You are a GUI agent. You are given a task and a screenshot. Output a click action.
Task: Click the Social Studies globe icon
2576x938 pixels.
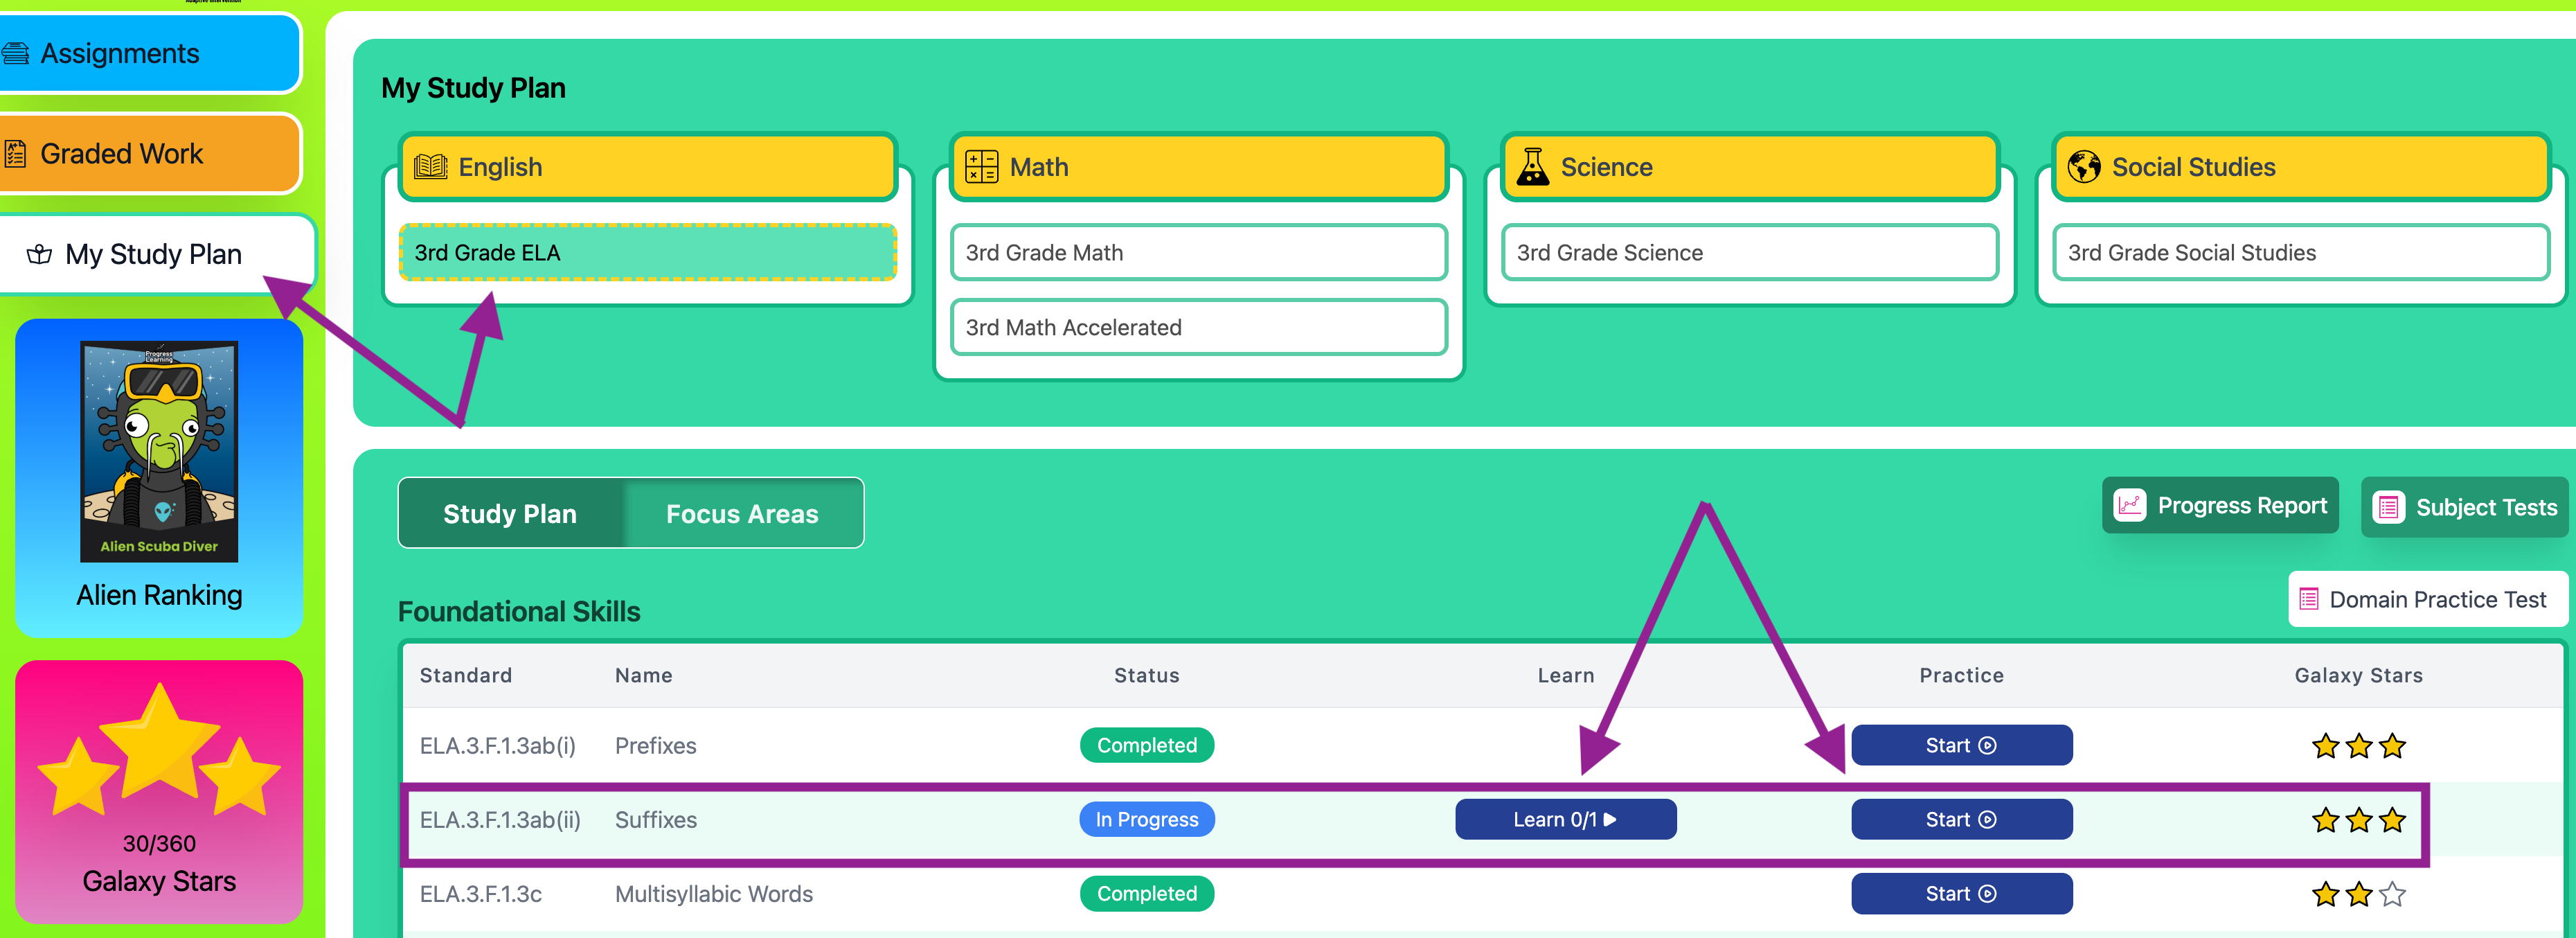pyautogui.click(x=2083, y=167)
